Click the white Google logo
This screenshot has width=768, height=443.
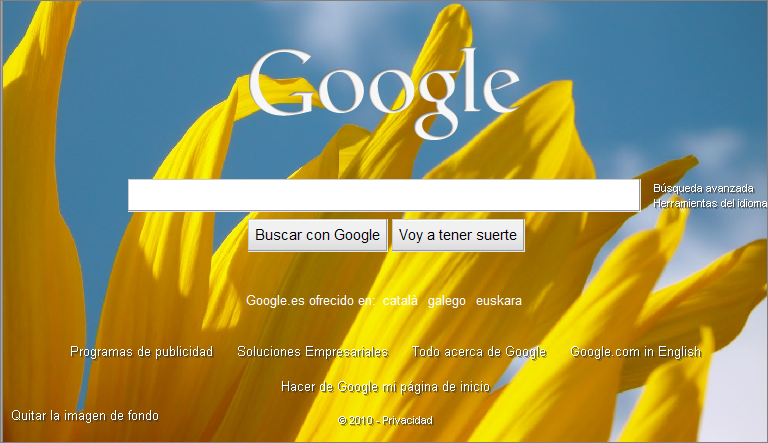click(384, 94)
